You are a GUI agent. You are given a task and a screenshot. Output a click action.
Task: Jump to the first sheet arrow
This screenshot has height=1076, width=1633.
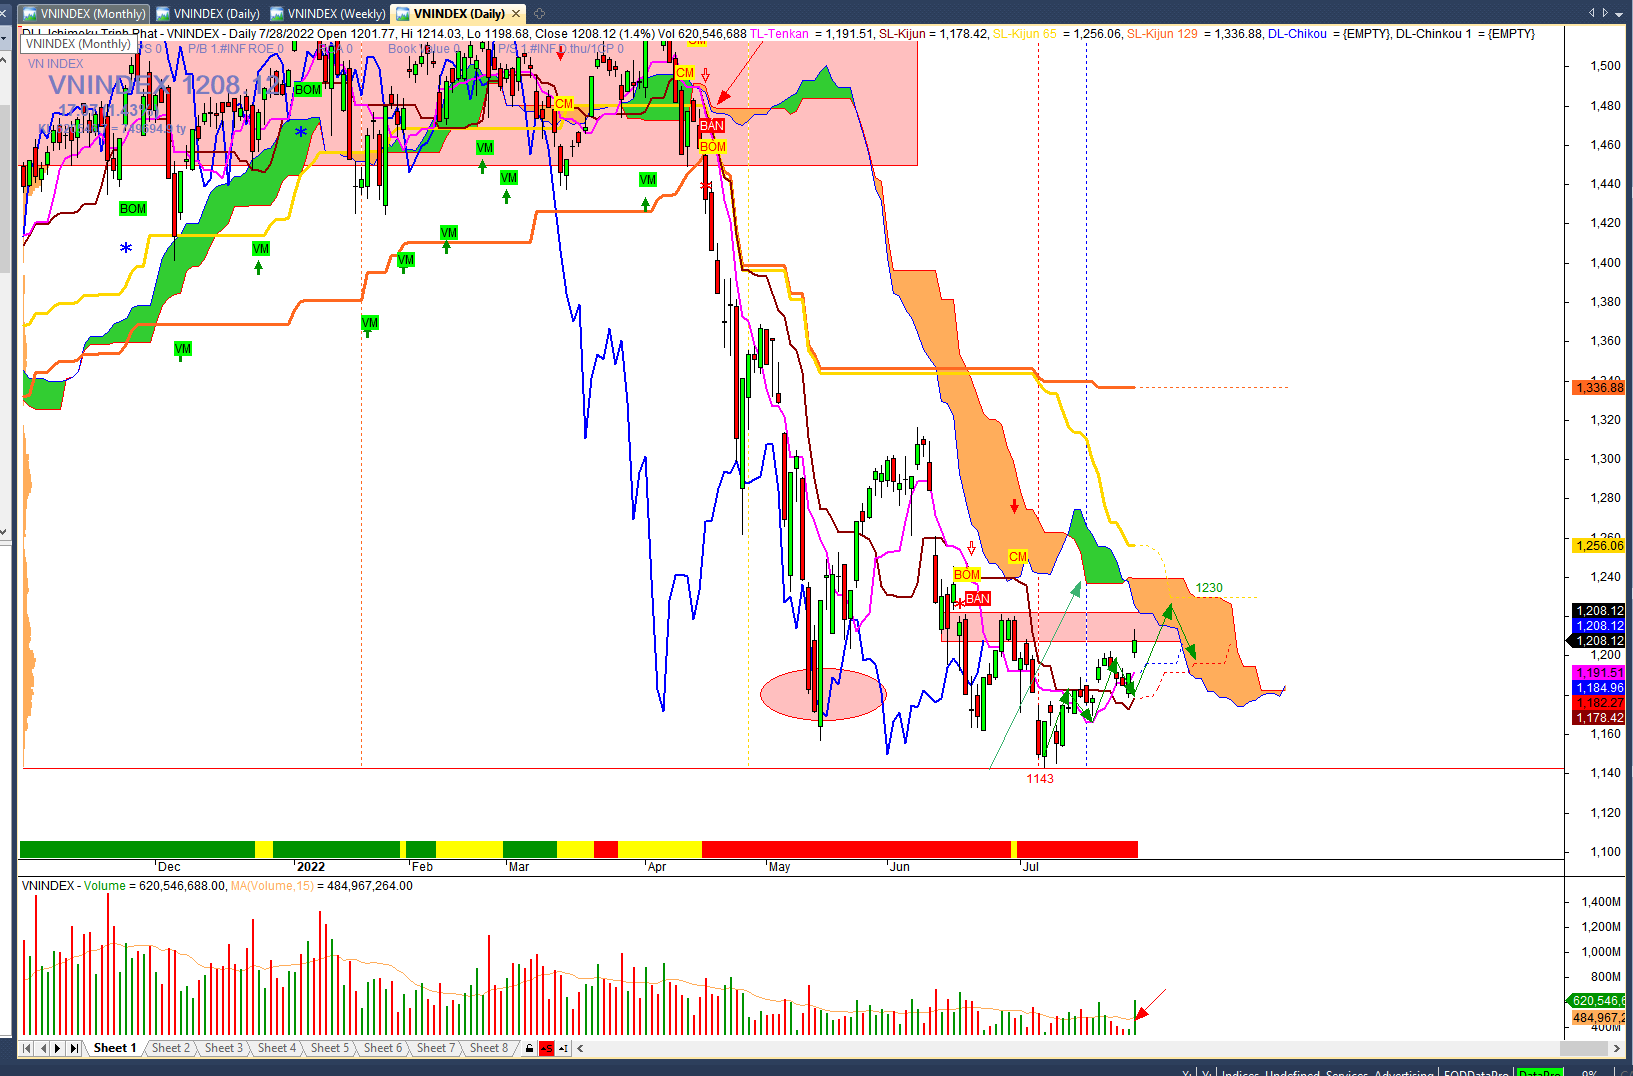tap(27, 1048)
